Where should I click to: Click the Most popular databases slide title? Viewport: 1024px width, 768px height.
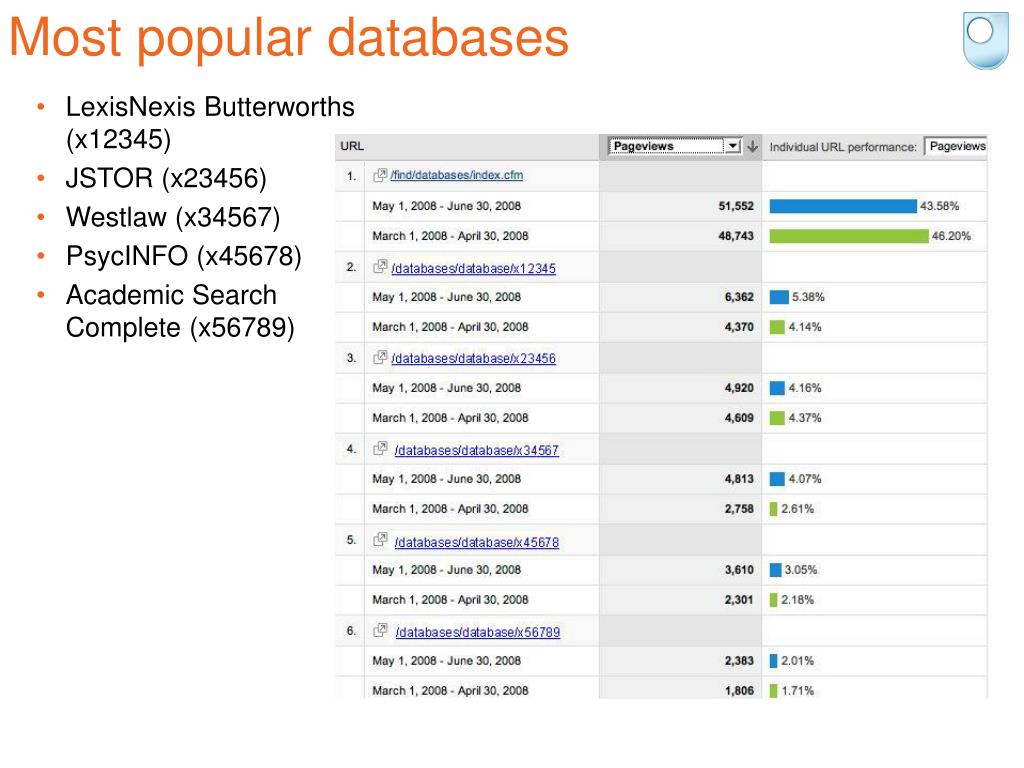pyautogui.click(x=289, y=38)
